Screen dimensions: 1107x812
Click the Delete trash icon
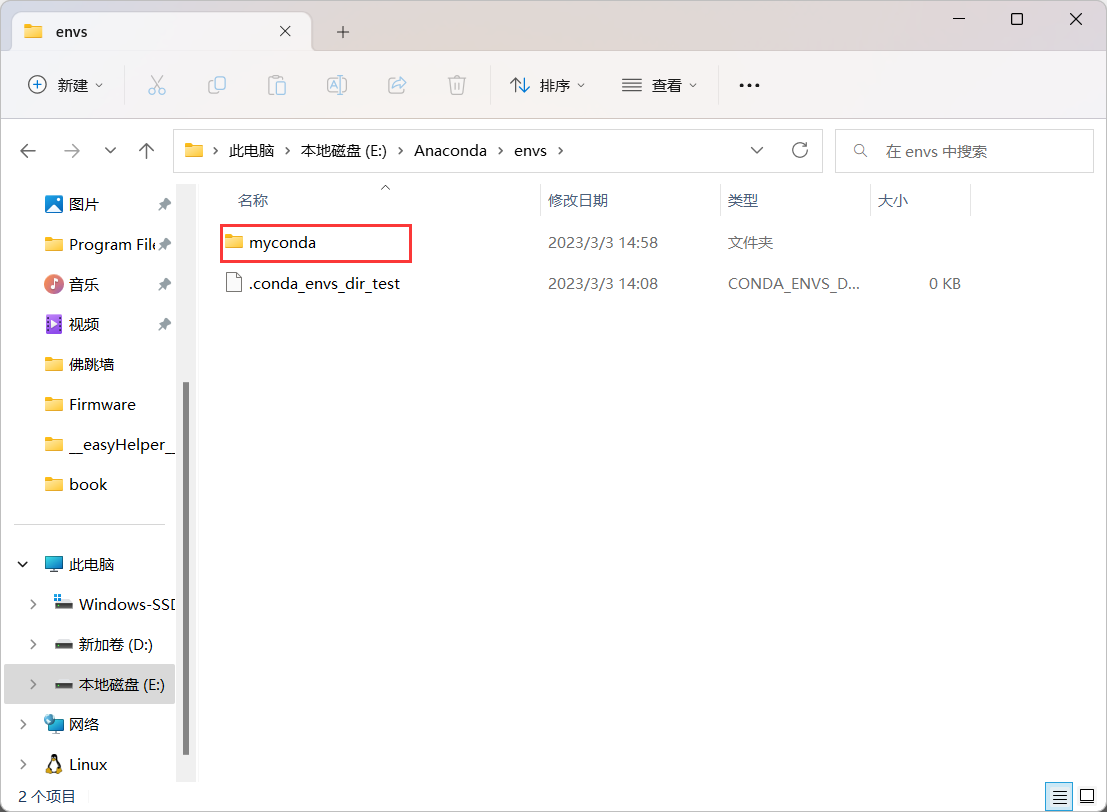(x=457, y=85)
